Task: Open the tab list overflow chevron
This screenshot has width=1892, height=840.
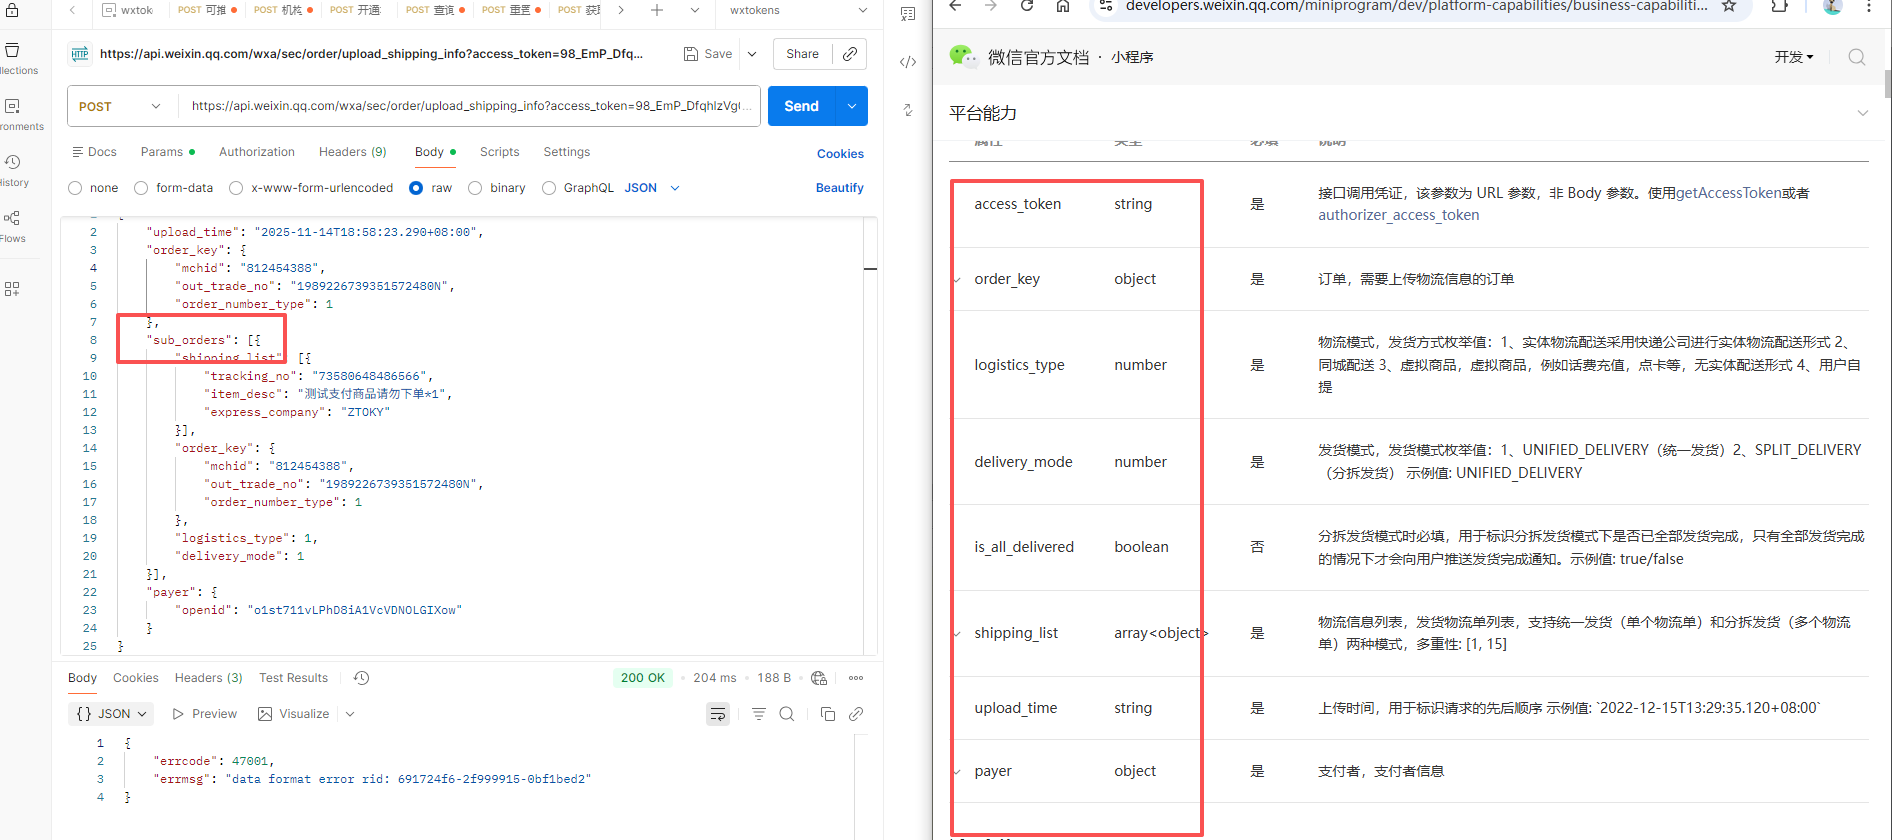Action: point(695,10)
